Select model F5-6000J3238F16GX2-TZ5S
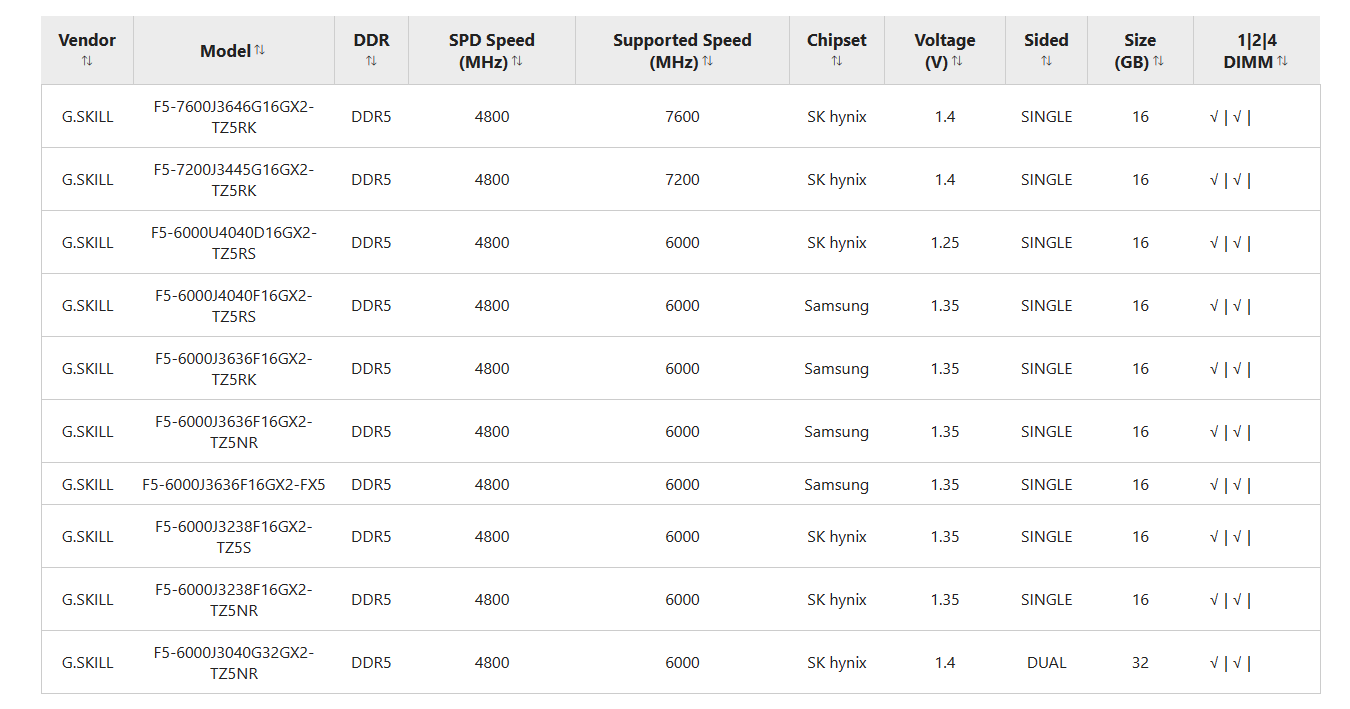 click(x=234, y=536)
